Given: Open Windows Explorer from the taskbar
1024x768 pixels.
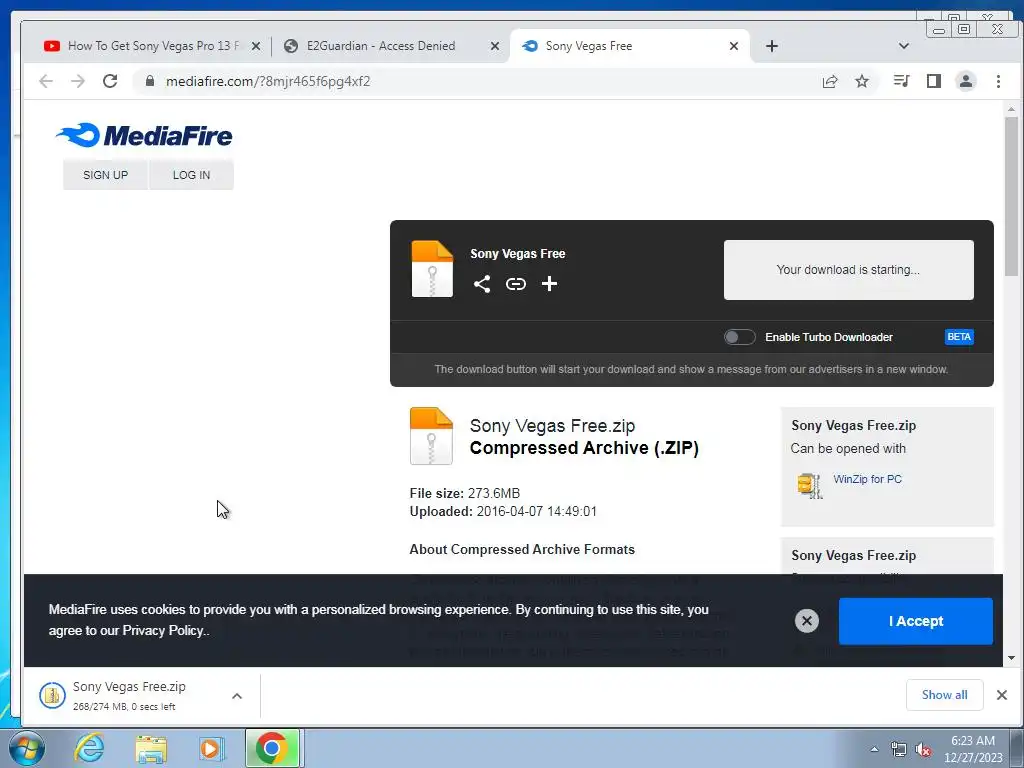Looking at the screenshot, I should click(151, 748).
